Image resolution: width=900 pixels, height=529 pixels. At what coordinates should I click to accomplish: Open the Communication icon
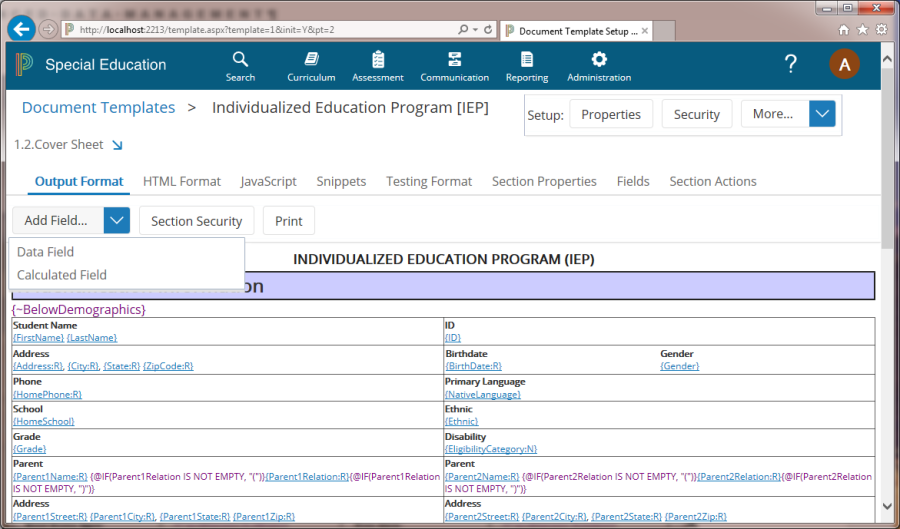[x=454, y=60]
